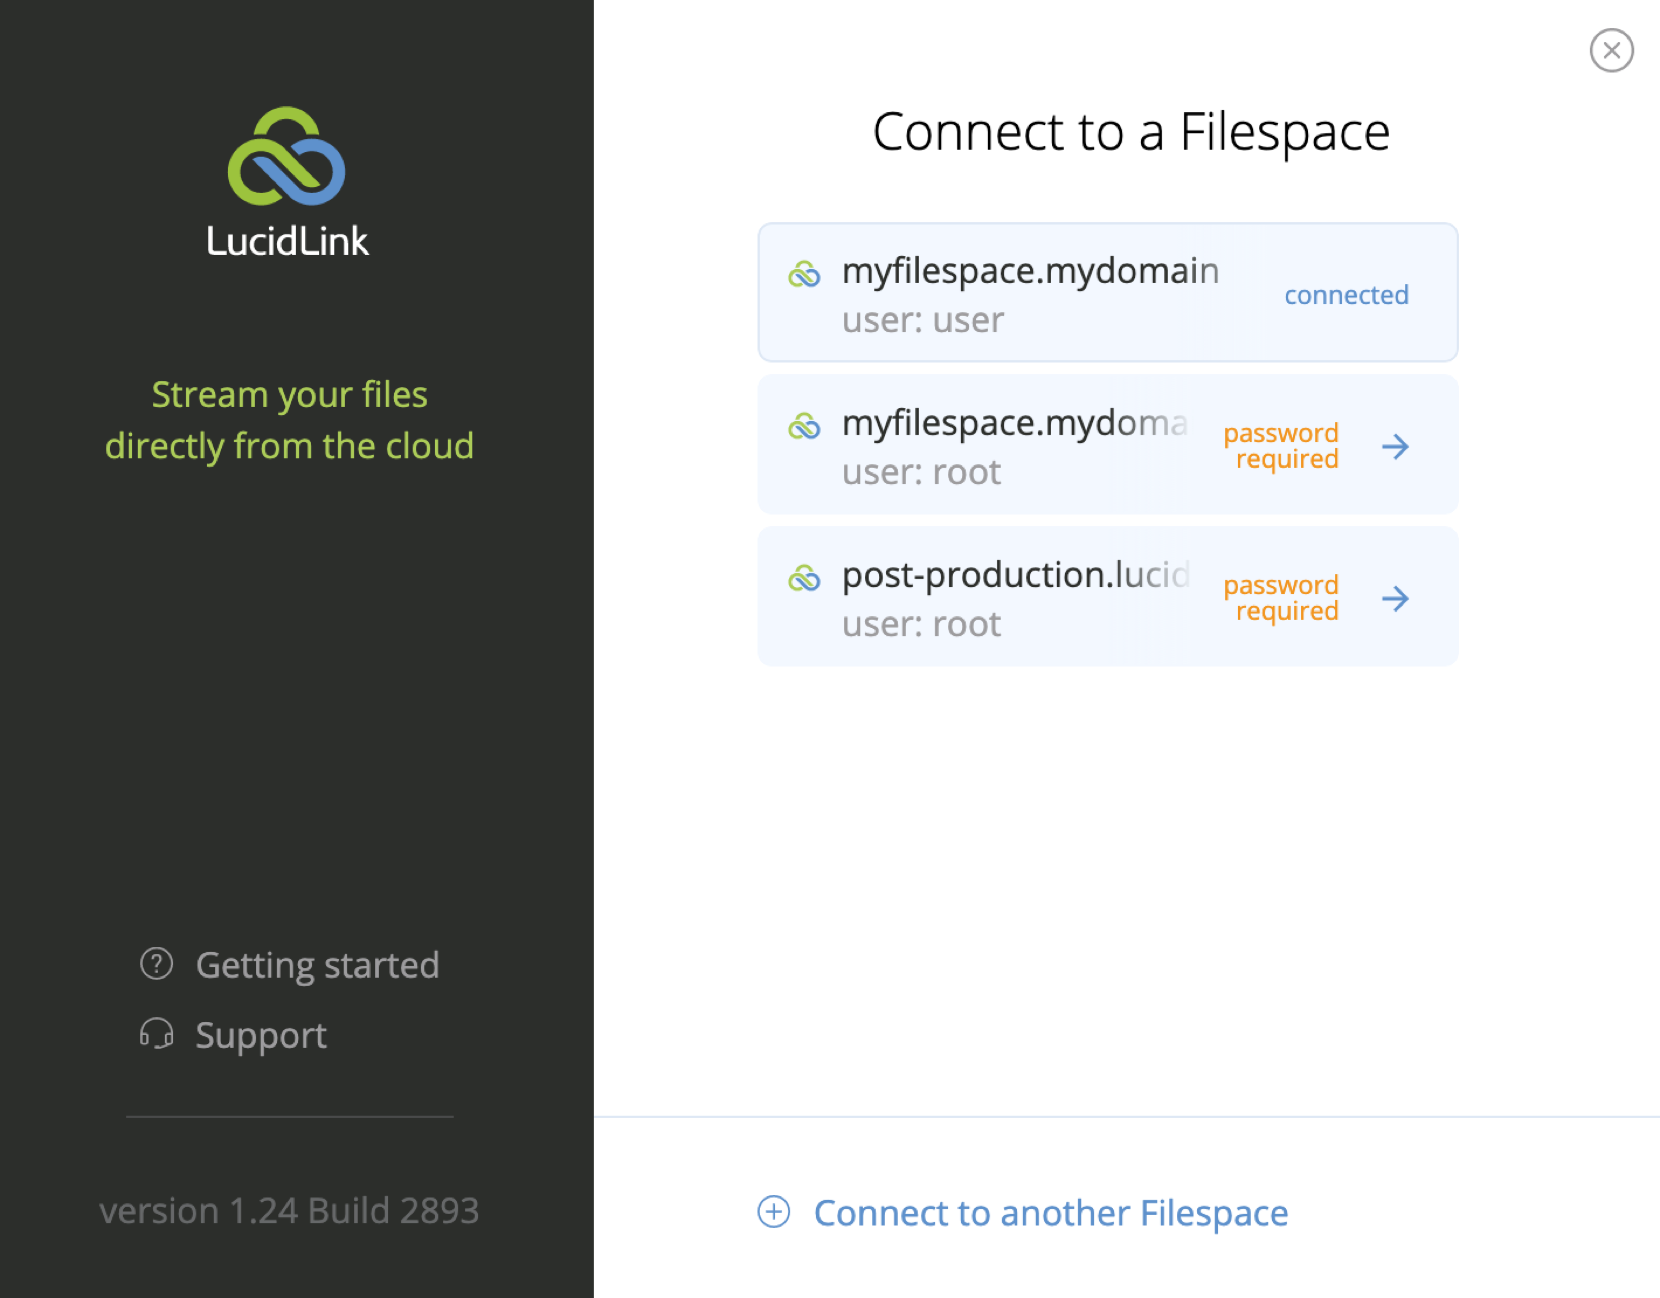The image size is (1660, 1298).
Task: Open the Getting started guide
Action: 318,964
